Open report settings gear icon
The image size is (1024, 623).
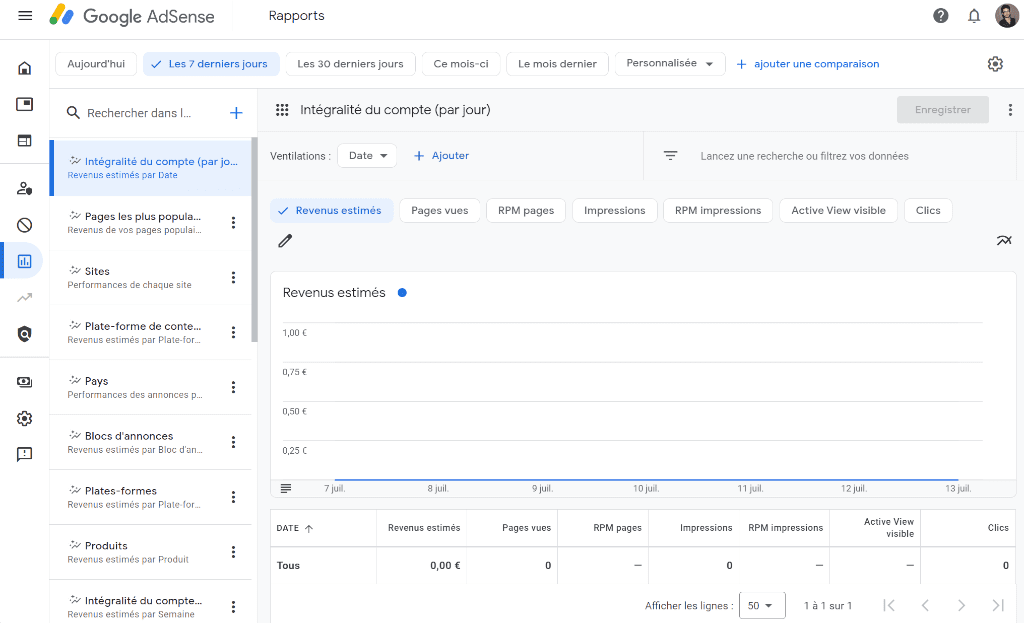point(995,64)
